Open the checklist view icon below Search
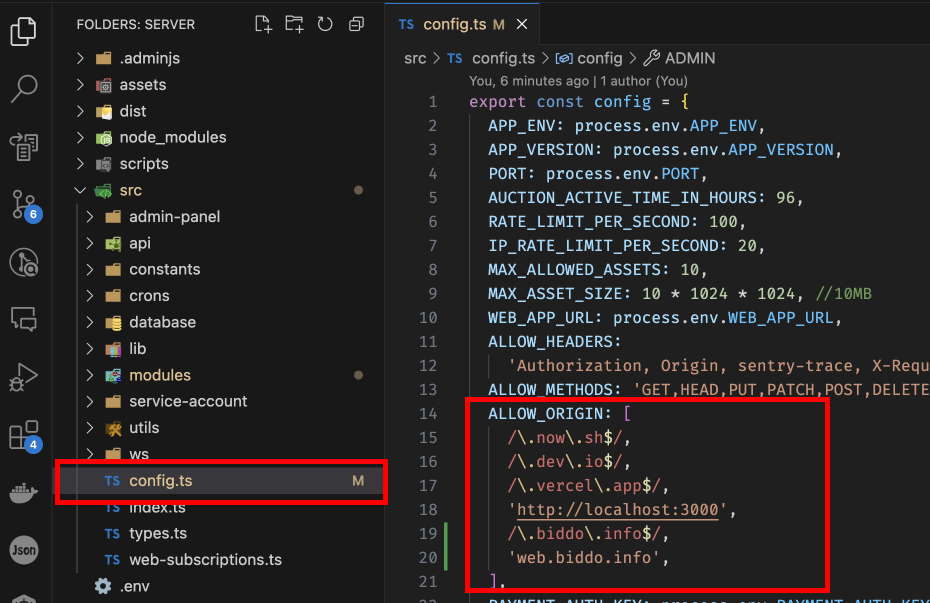 click(24, 146)
